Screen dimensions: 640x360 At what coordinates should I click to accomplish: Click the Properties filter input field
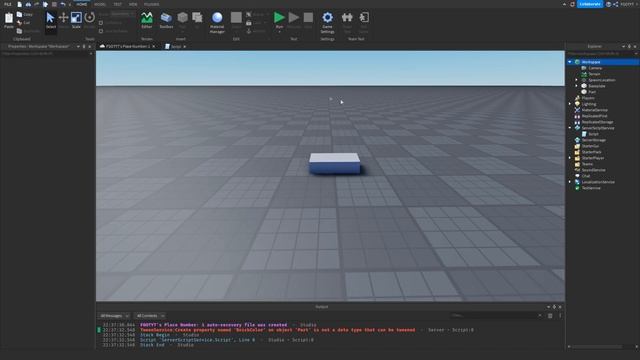tap(46, 53)
